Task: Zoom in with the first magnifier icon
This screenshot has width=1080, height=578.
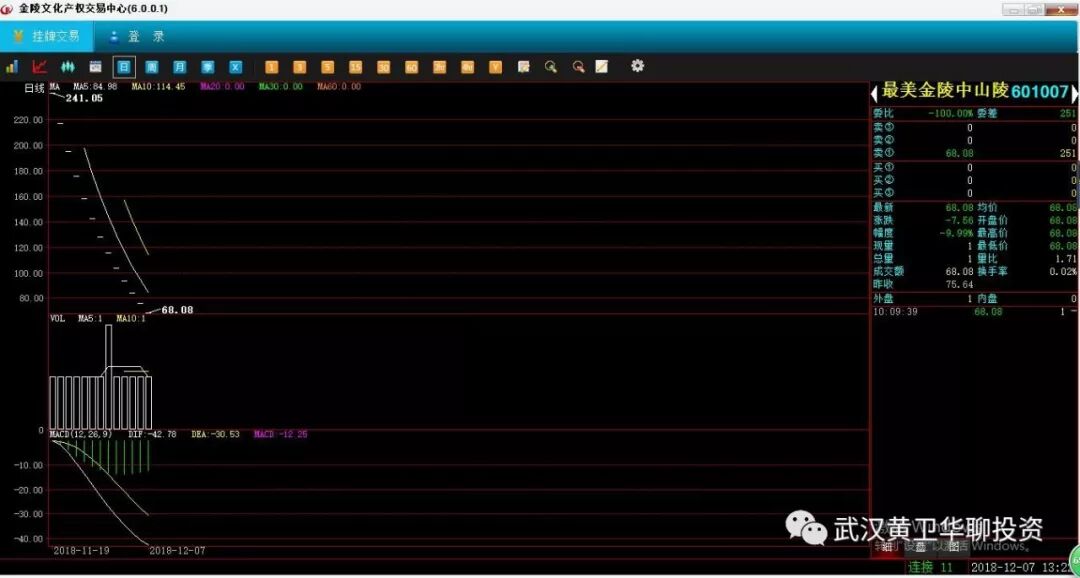Action: 550,67
